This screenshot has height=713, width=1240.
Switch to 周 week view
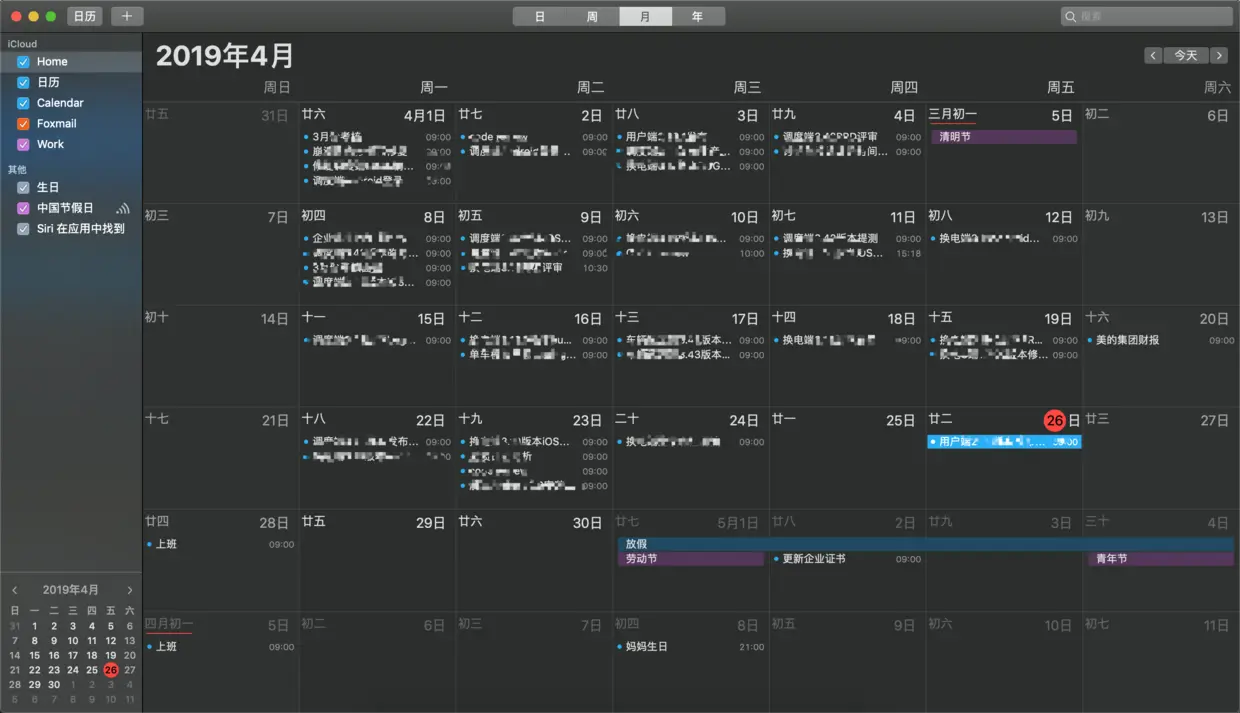pyautogui.click(x=591, y=16)
